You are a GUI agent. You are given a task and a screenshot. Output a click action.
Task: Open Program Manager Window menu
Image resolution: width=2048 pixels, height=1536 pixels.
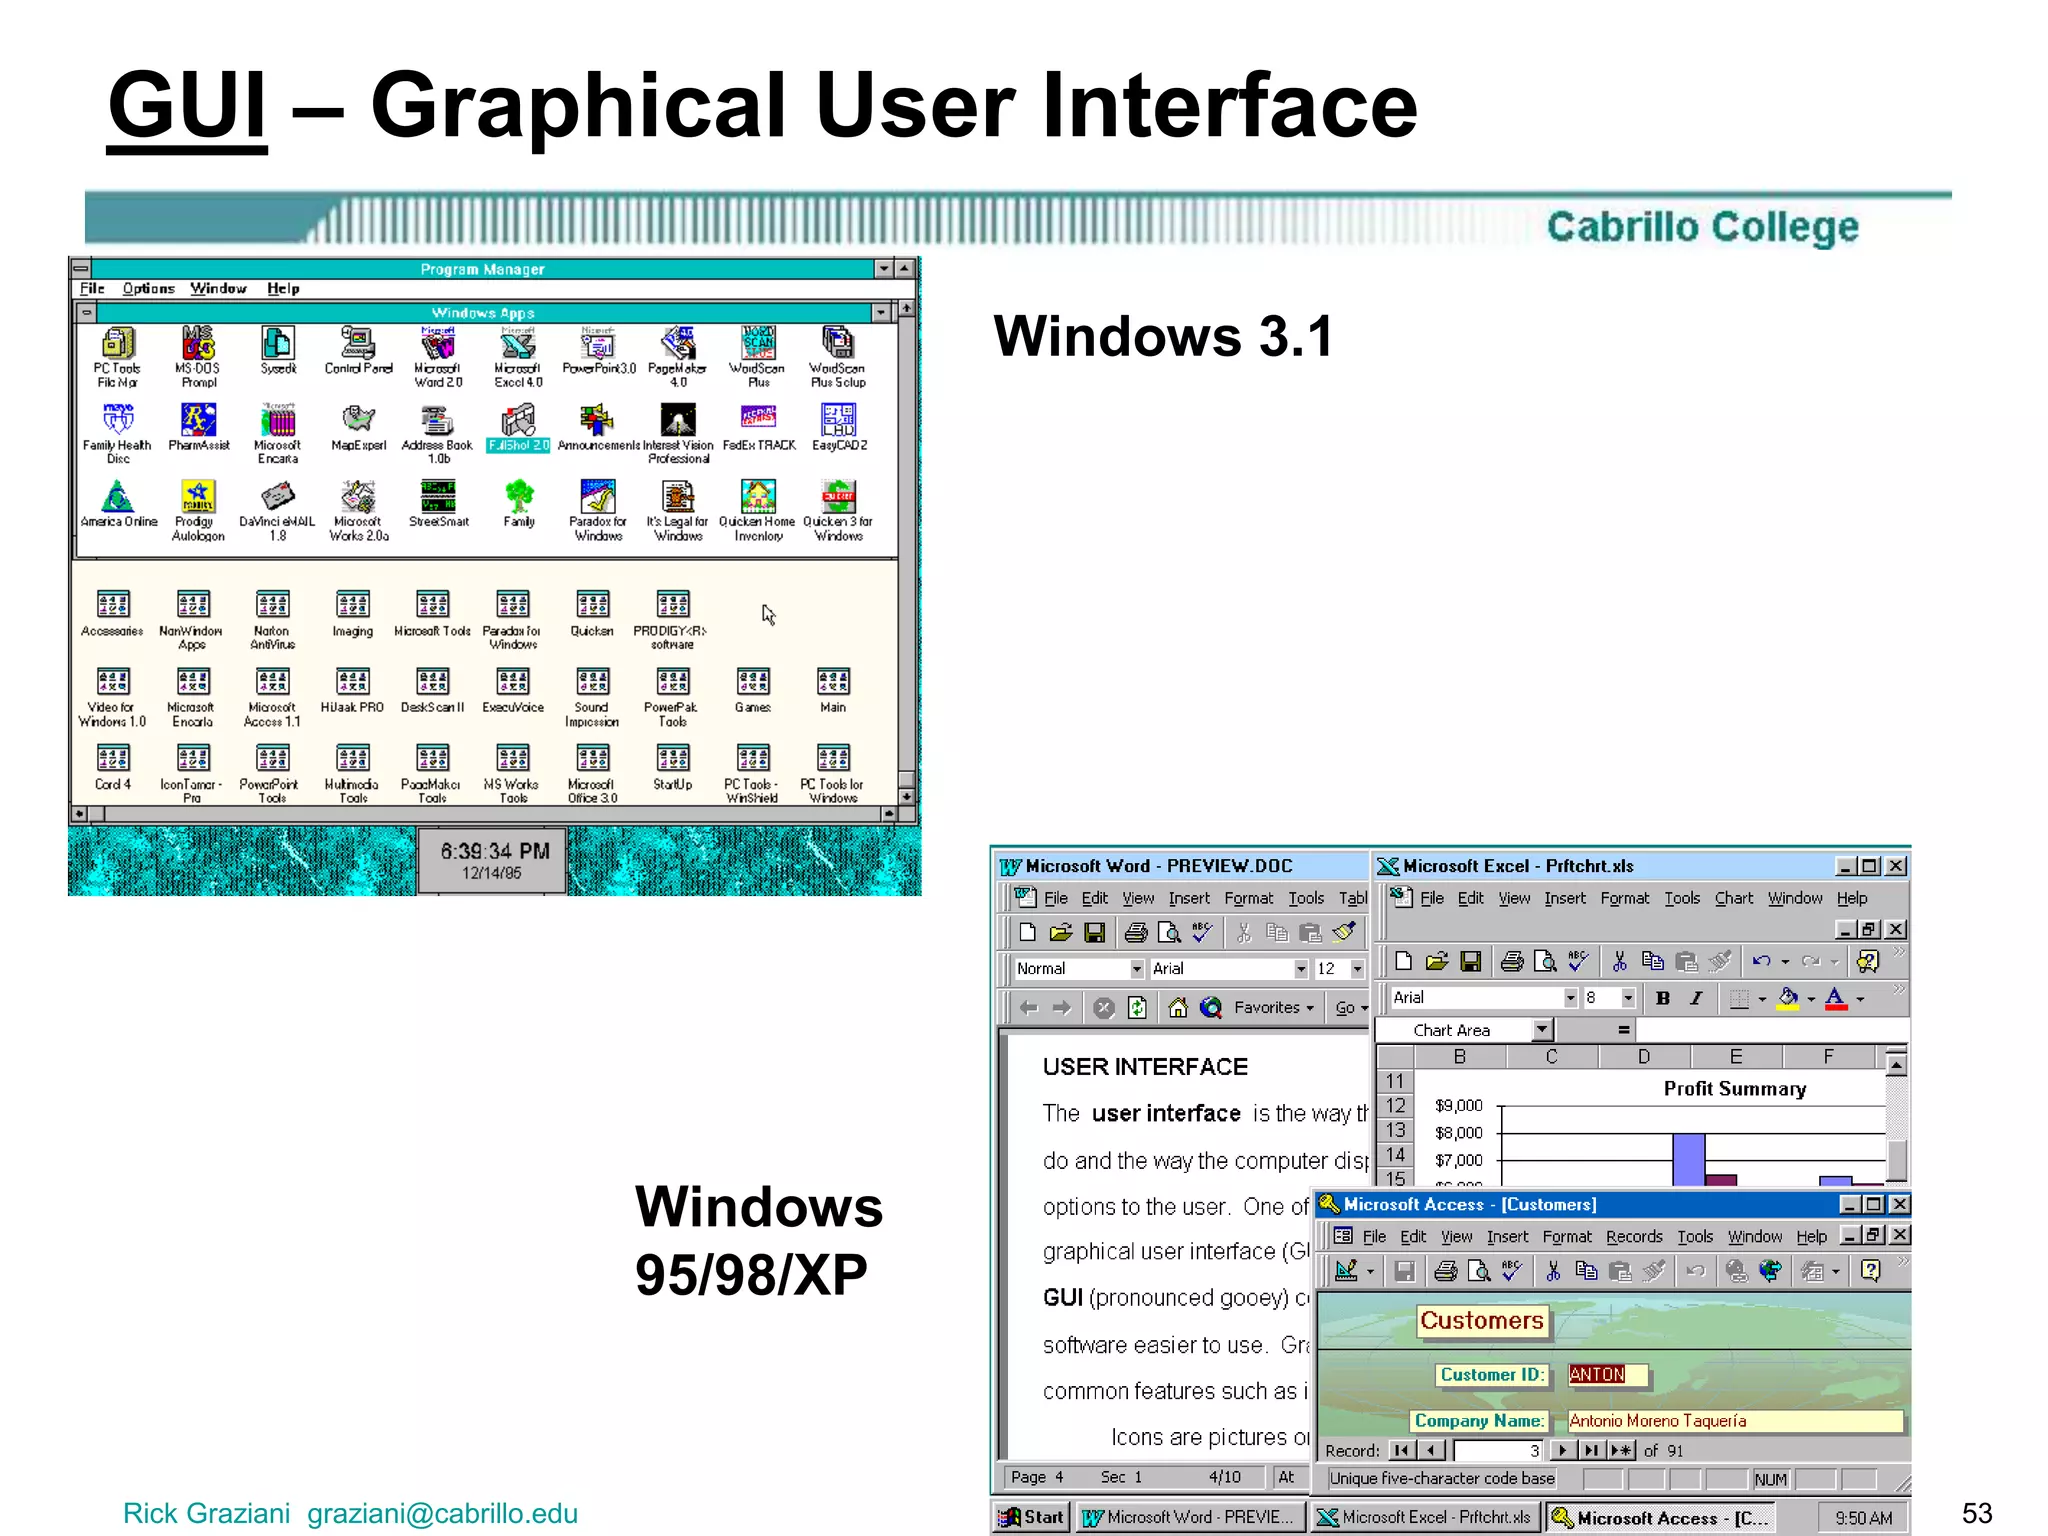coord(218,289)
